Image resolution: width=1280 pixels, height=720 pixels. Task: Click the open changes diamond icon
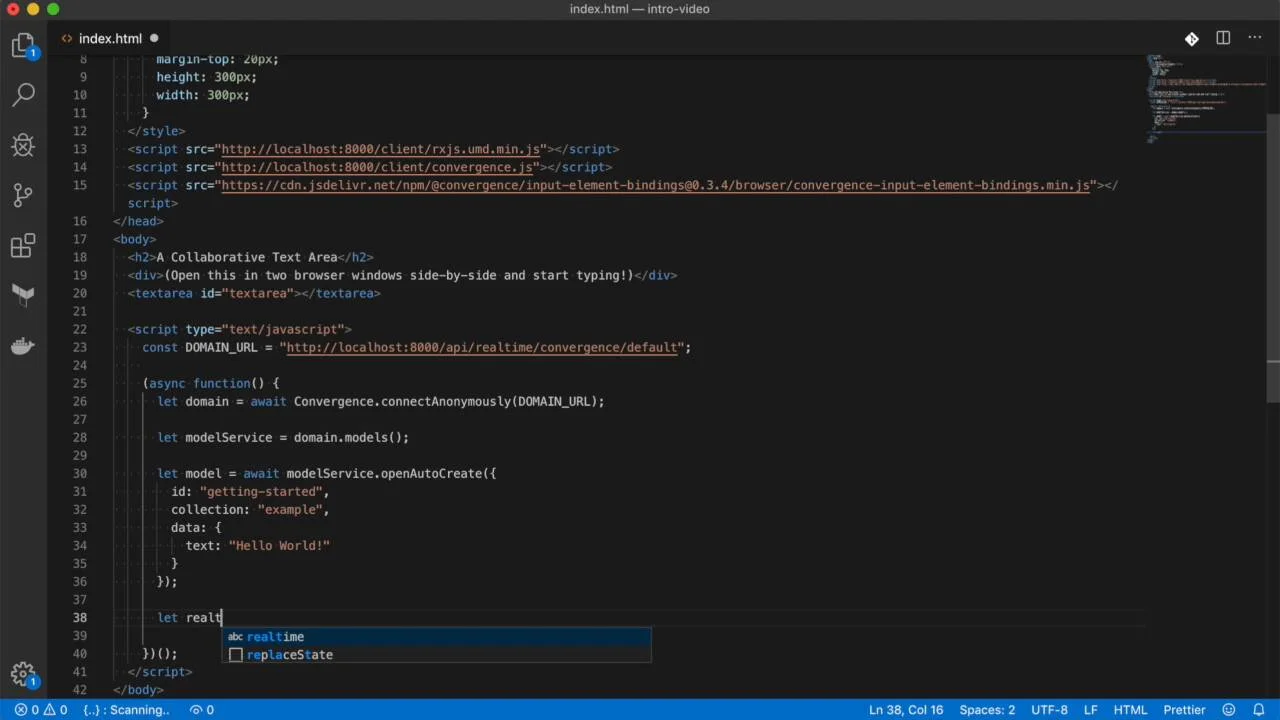click(1192, 39)
